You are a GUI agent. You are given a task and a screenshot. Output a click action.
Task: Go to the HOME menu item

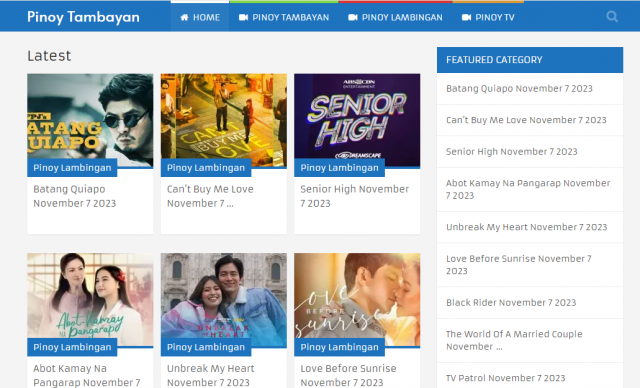200,17
